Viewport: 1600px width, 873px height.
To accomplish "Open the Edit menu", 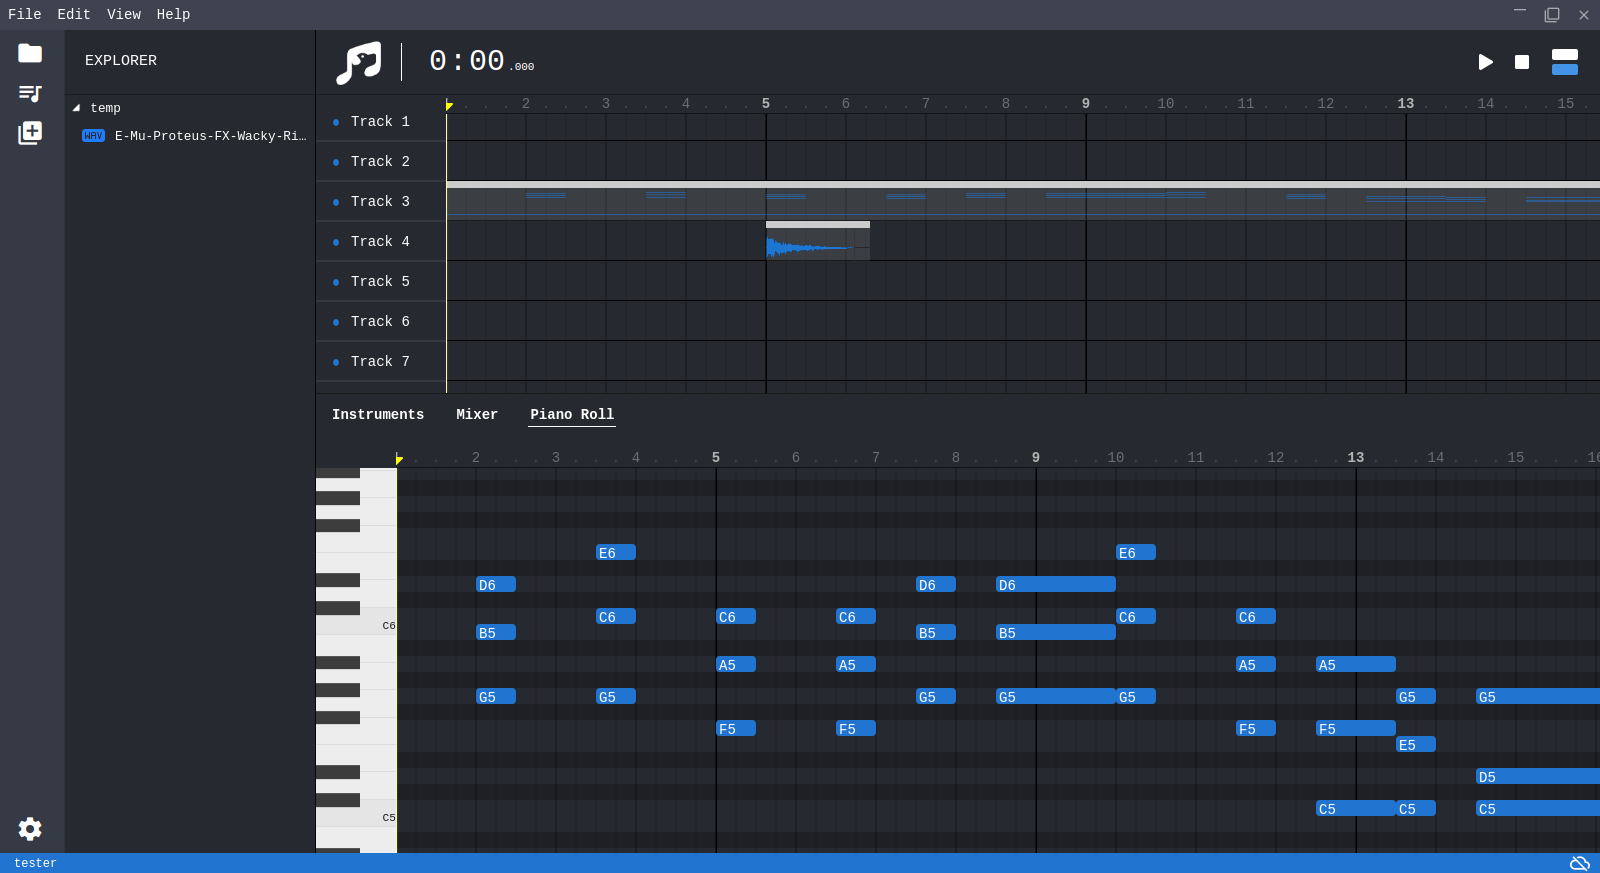I will (74, 14).
